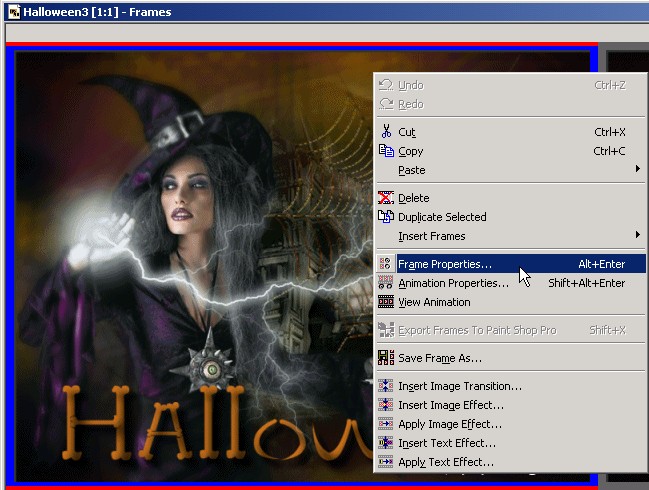The width and height of the screenshot is (649, 490).
Task: Open Animation Properties... menu item
Action: click(x=510, y=283)
